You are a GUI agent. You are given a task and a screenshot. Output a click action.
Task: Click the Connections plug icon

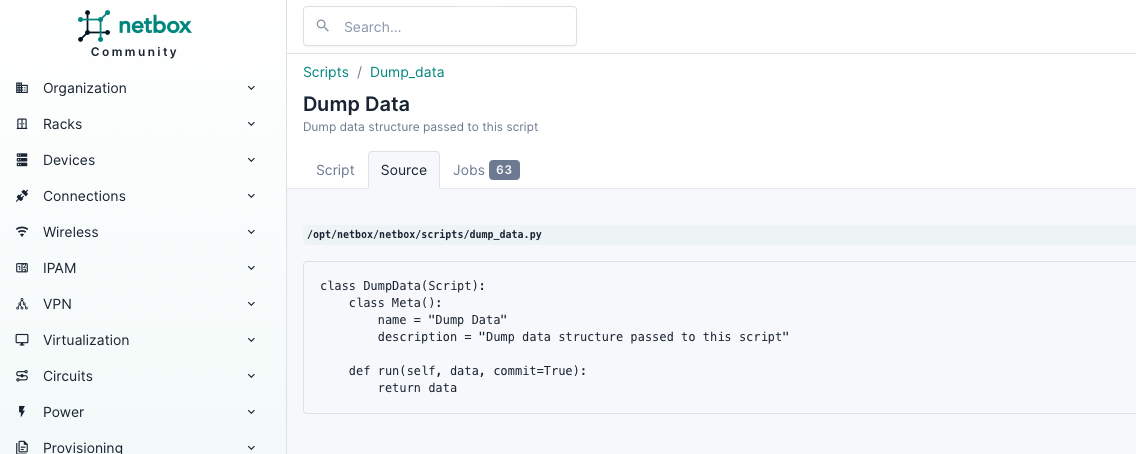[22, 196]
